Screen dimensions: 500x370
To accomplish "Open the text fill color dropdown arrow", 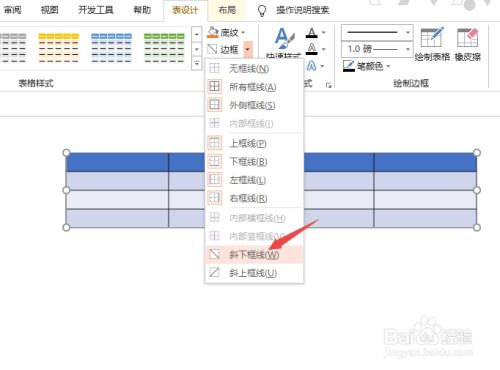I will (x=323, y=33).
